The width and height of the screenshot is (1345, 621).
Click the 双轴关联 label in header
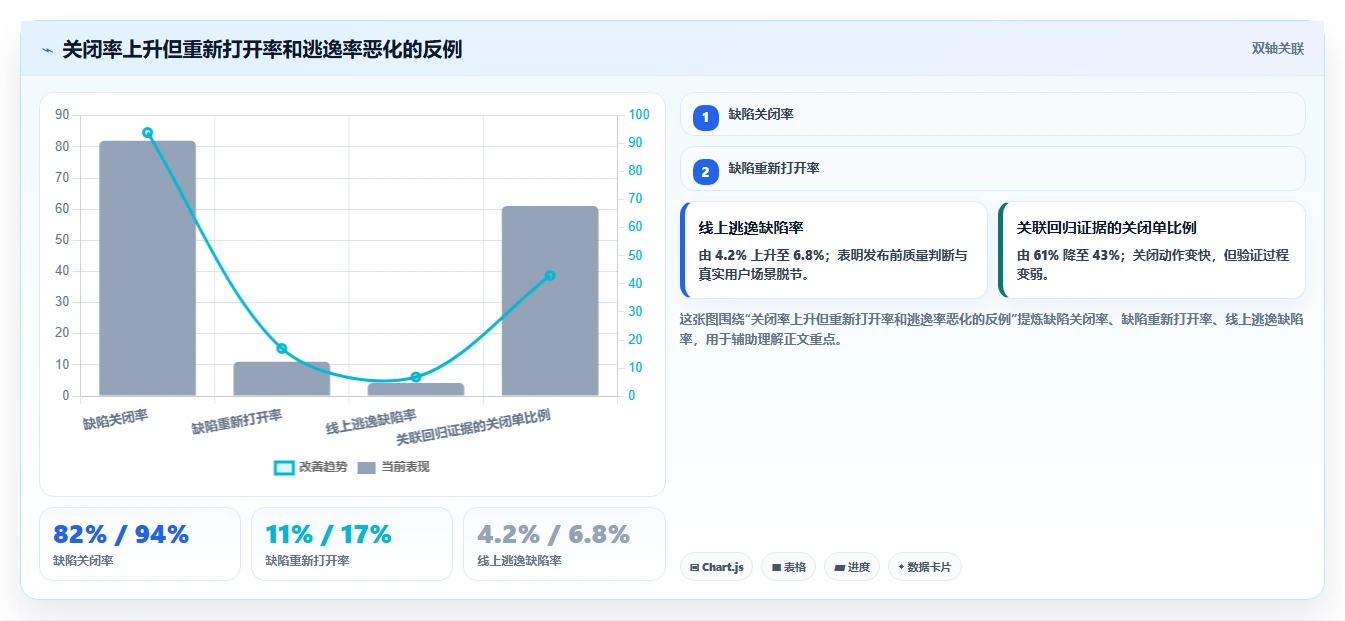point(1278,49)
